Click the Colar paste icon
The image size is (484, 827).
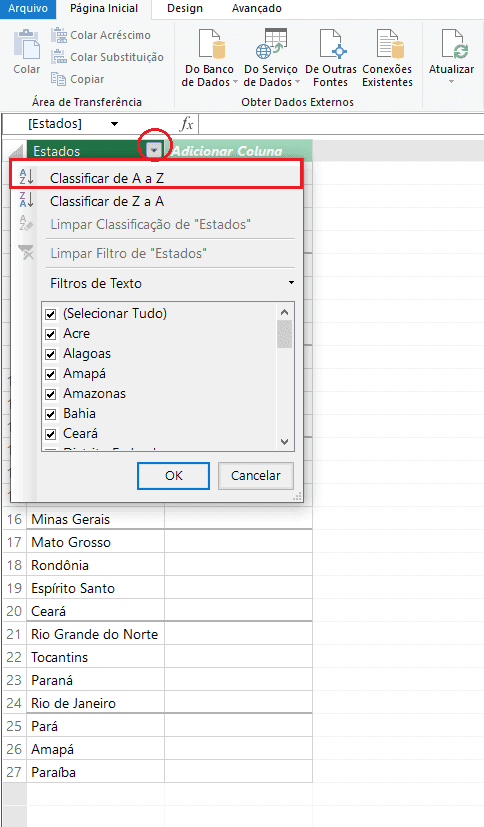[26, 44]
